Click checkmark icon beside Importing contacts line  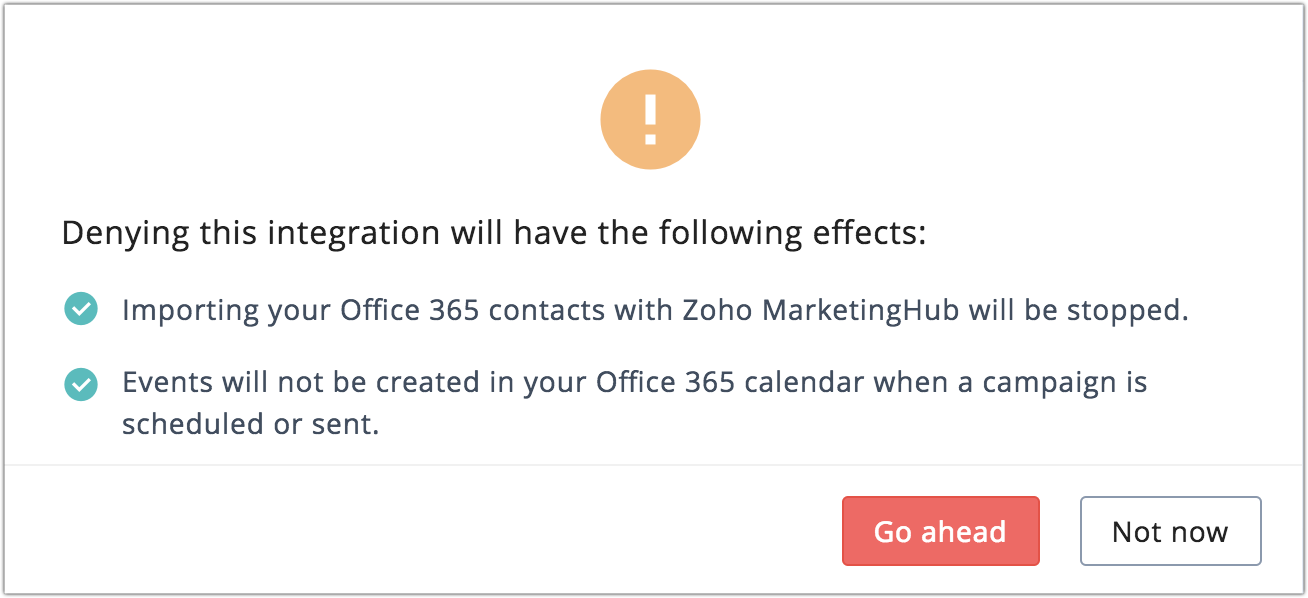[80, 310]
